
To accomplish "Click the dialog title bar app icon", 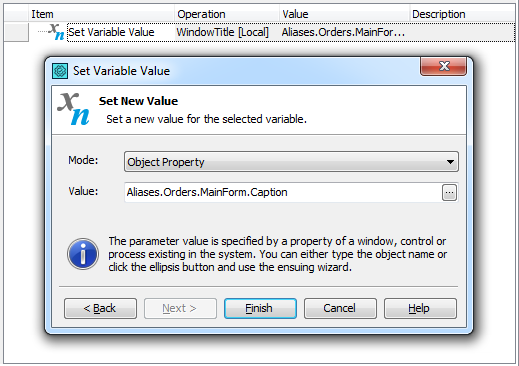I will pyautogui.click(x=60, y=71).
